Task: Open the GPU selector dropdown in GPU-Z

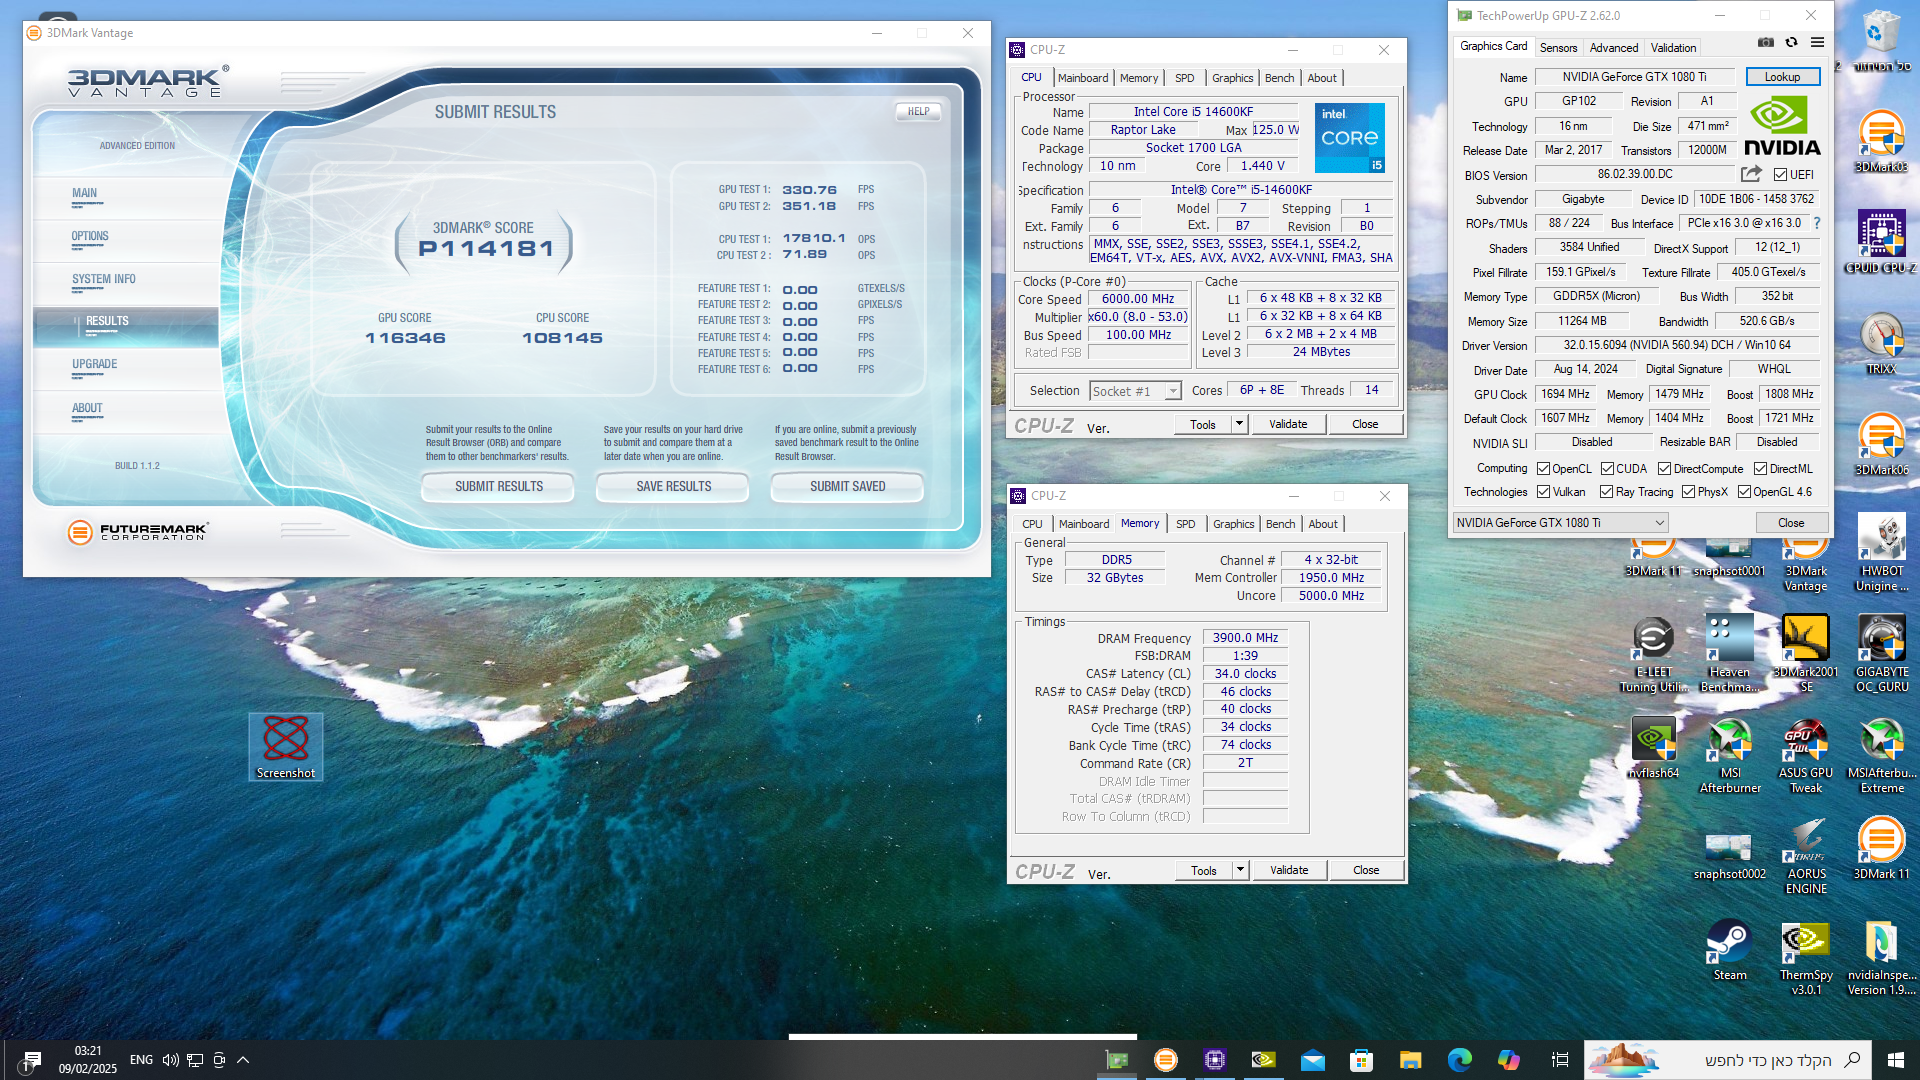Action: click(1560, 522)
